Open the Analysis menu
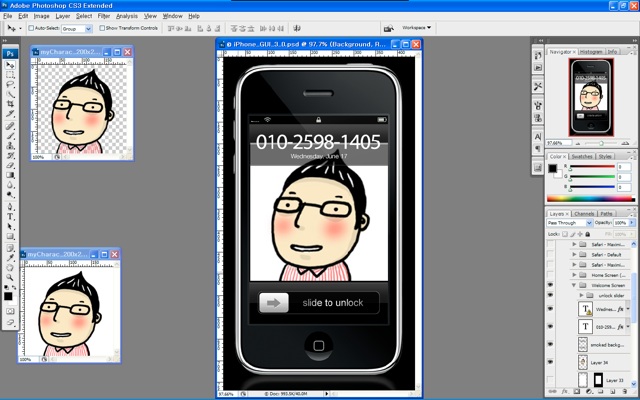 127,16
